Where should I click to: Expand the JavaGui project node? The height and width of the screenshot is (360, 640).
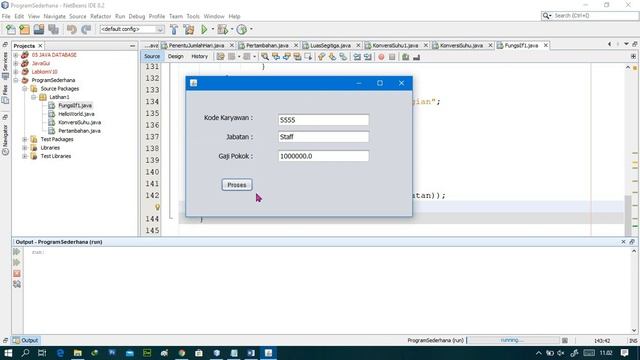pyautogui.click(x=16, y=63)
